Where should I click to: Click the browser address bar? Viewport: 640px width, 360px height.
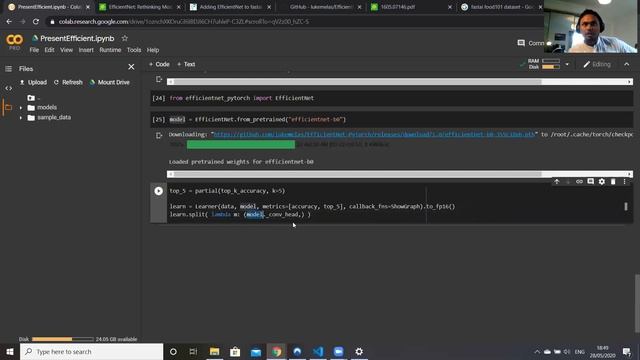coord(294,21)
